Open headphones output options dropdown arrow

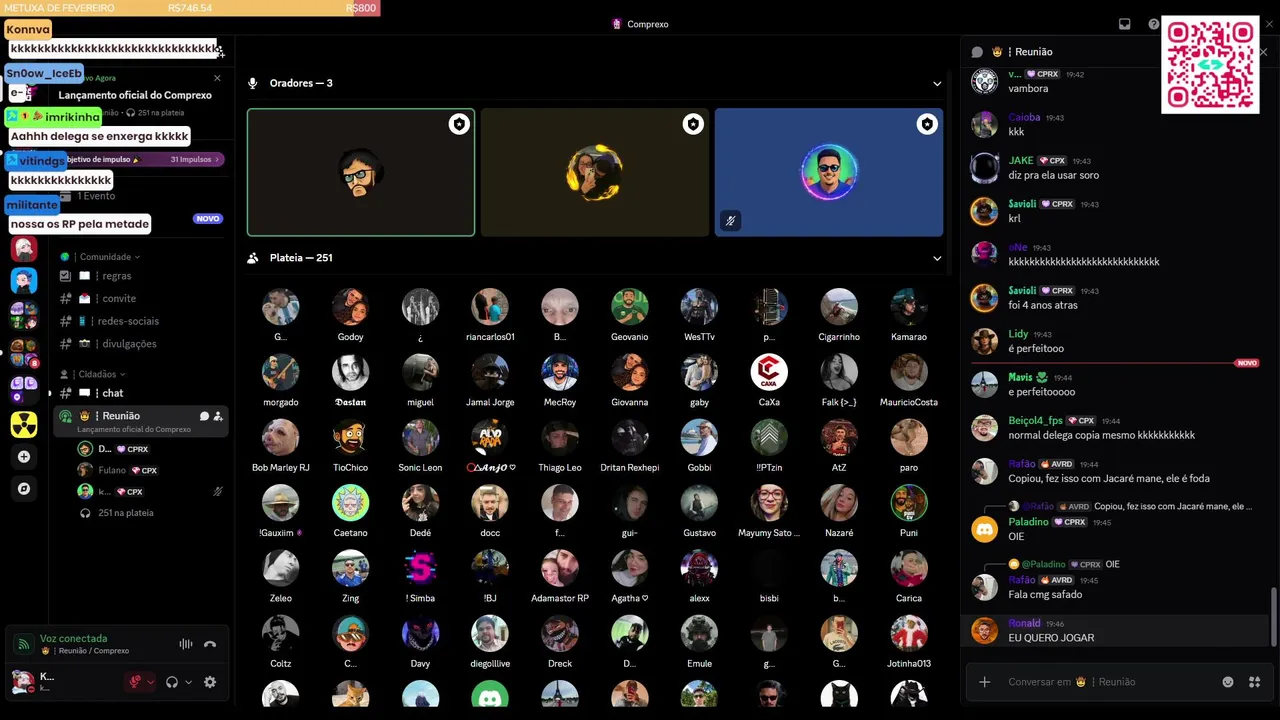pyautogui.click(x=189, y=682)
